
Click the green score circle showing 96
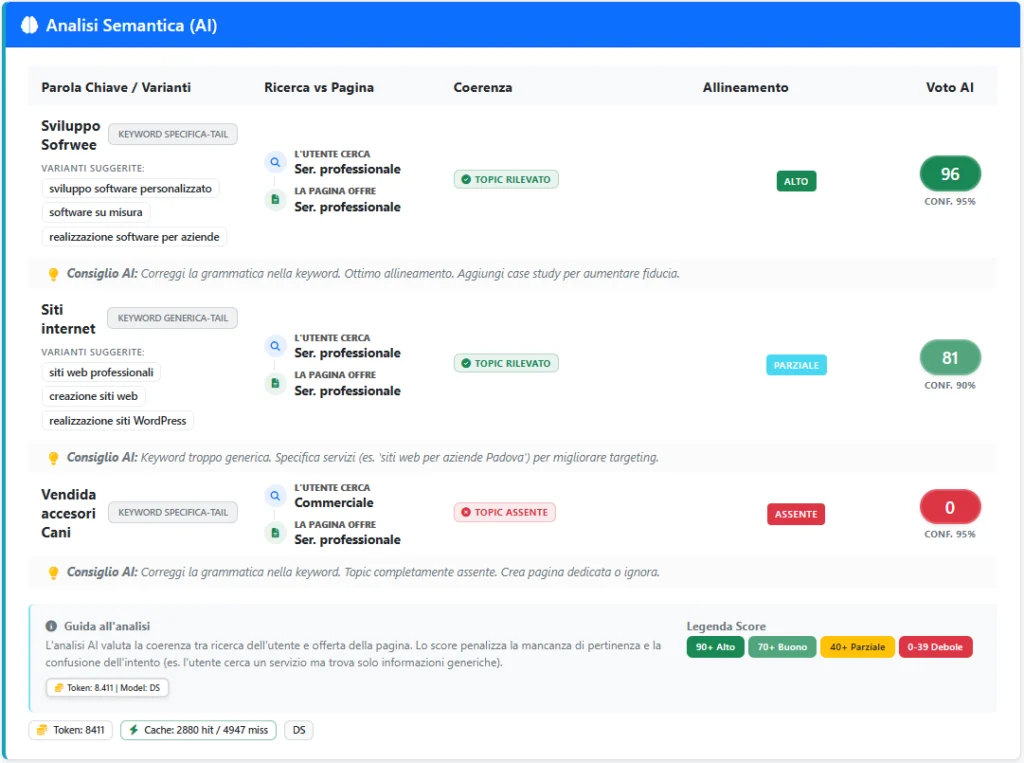949,173
